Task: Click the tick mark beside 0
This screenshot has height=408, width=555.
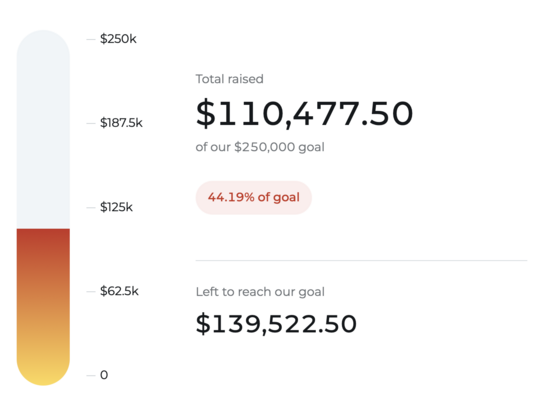Action: [91, 375]
